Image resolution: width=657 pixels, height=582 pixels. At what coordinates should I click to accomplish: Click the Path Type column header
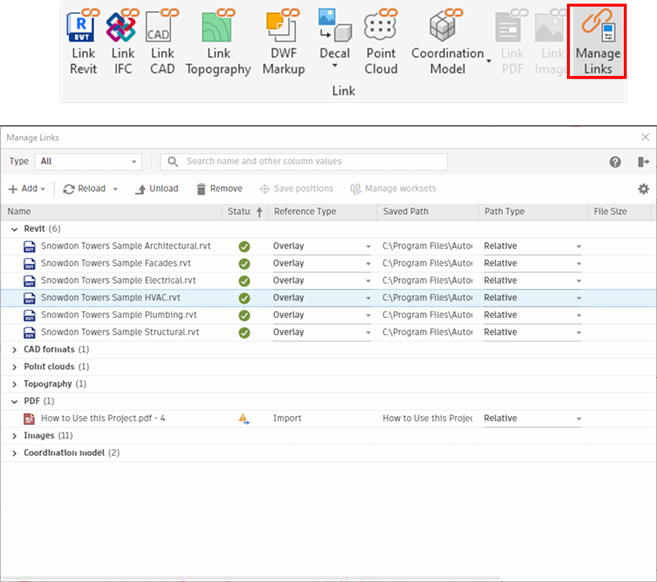[x=533, y=212]
